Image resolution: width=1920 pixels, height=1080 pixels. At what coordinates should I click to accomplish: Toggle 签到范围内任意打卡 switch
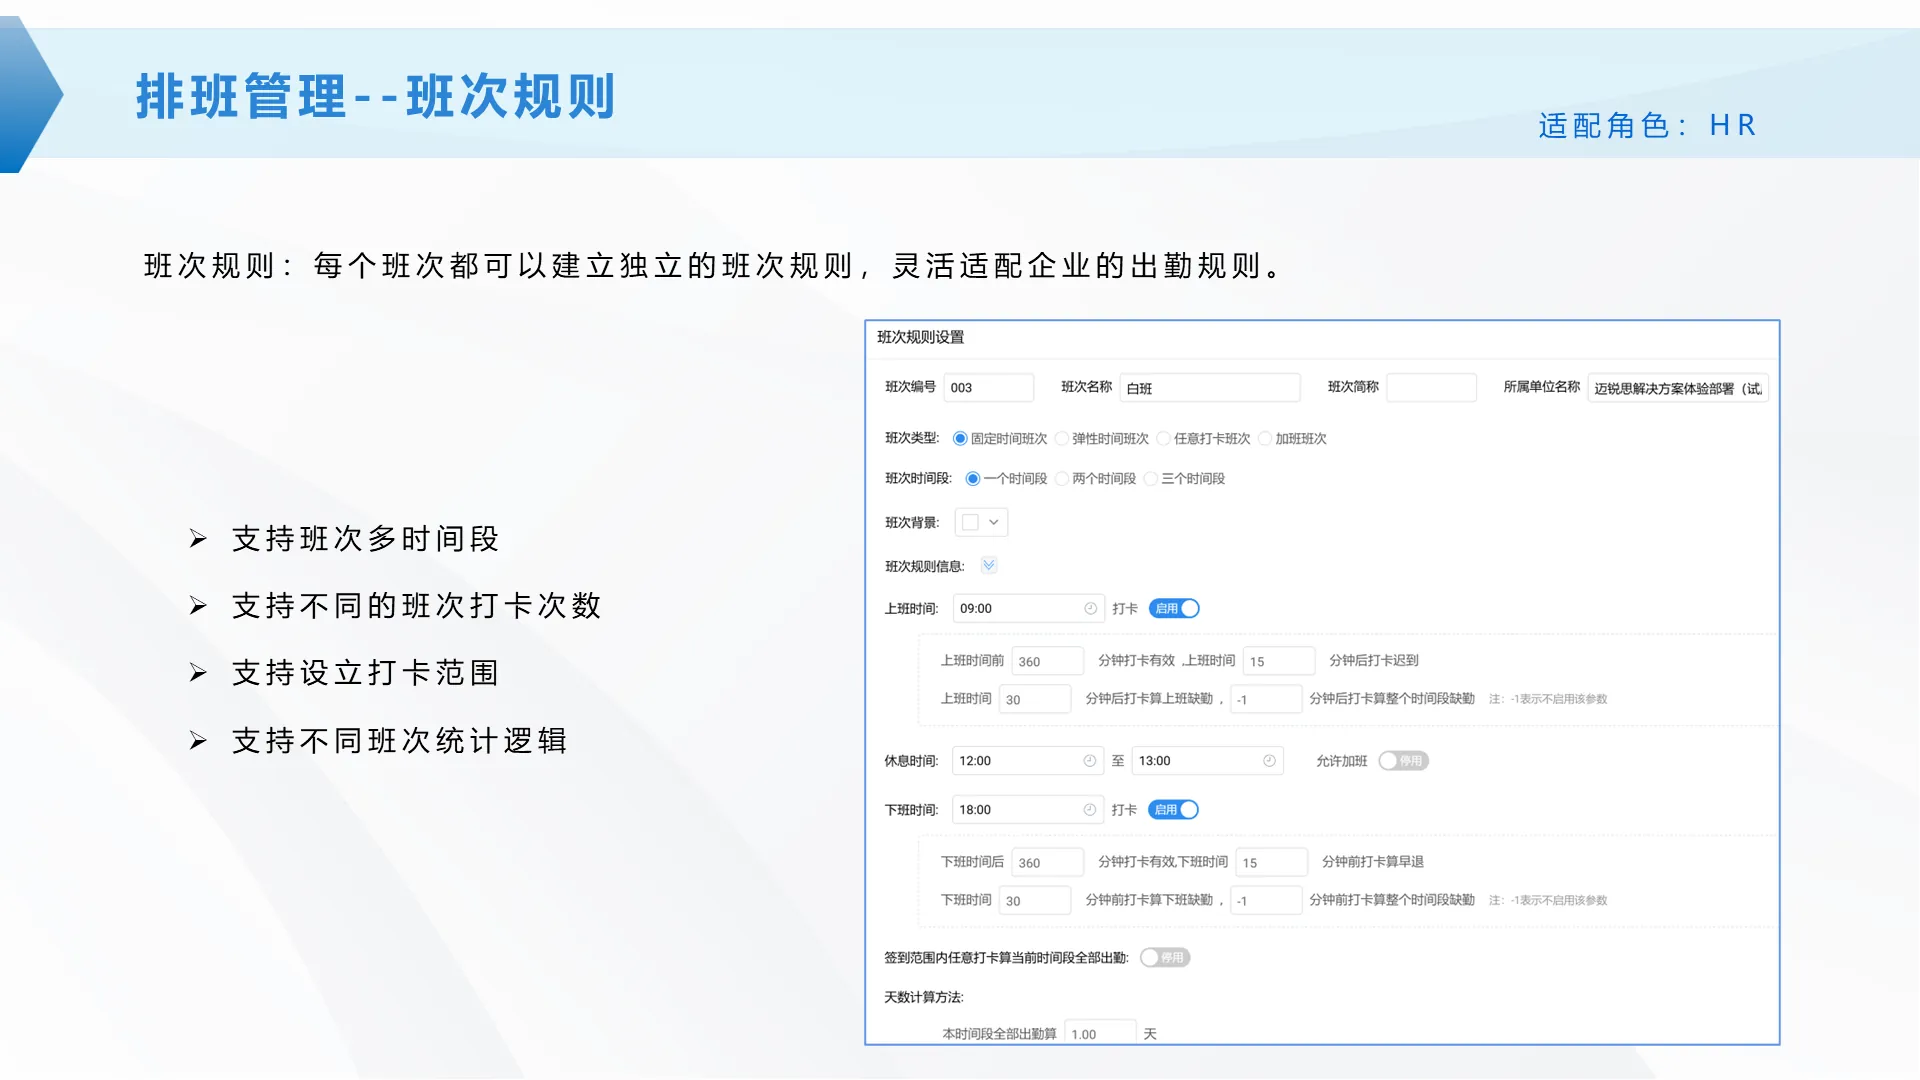point(1165,958)
